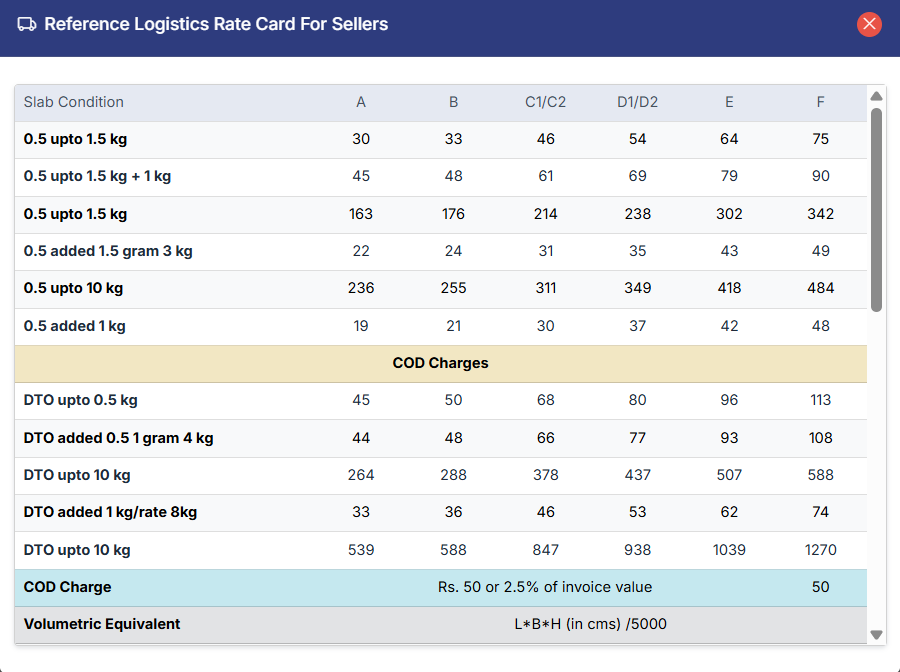This screenshot has height=672, width=900.
Task: Select the zone E column header
Action: point(729,102)
